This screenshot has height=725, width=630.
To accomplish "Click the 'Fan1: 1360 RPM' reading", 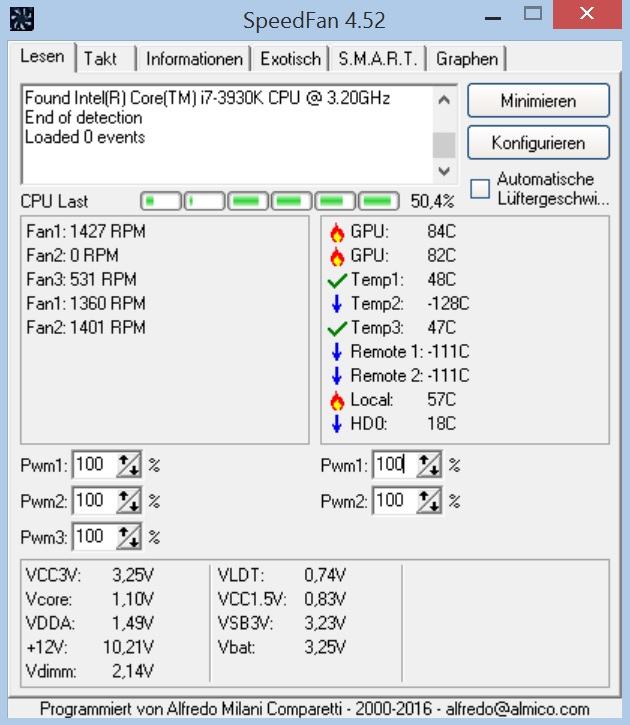I will tap(86, 303).
